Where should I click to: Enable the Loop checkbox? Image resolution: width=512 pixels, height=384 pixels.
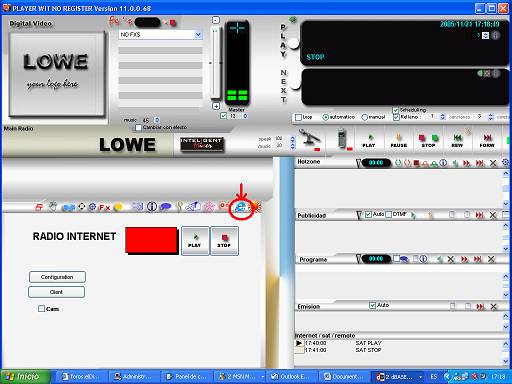click(299, 117)
